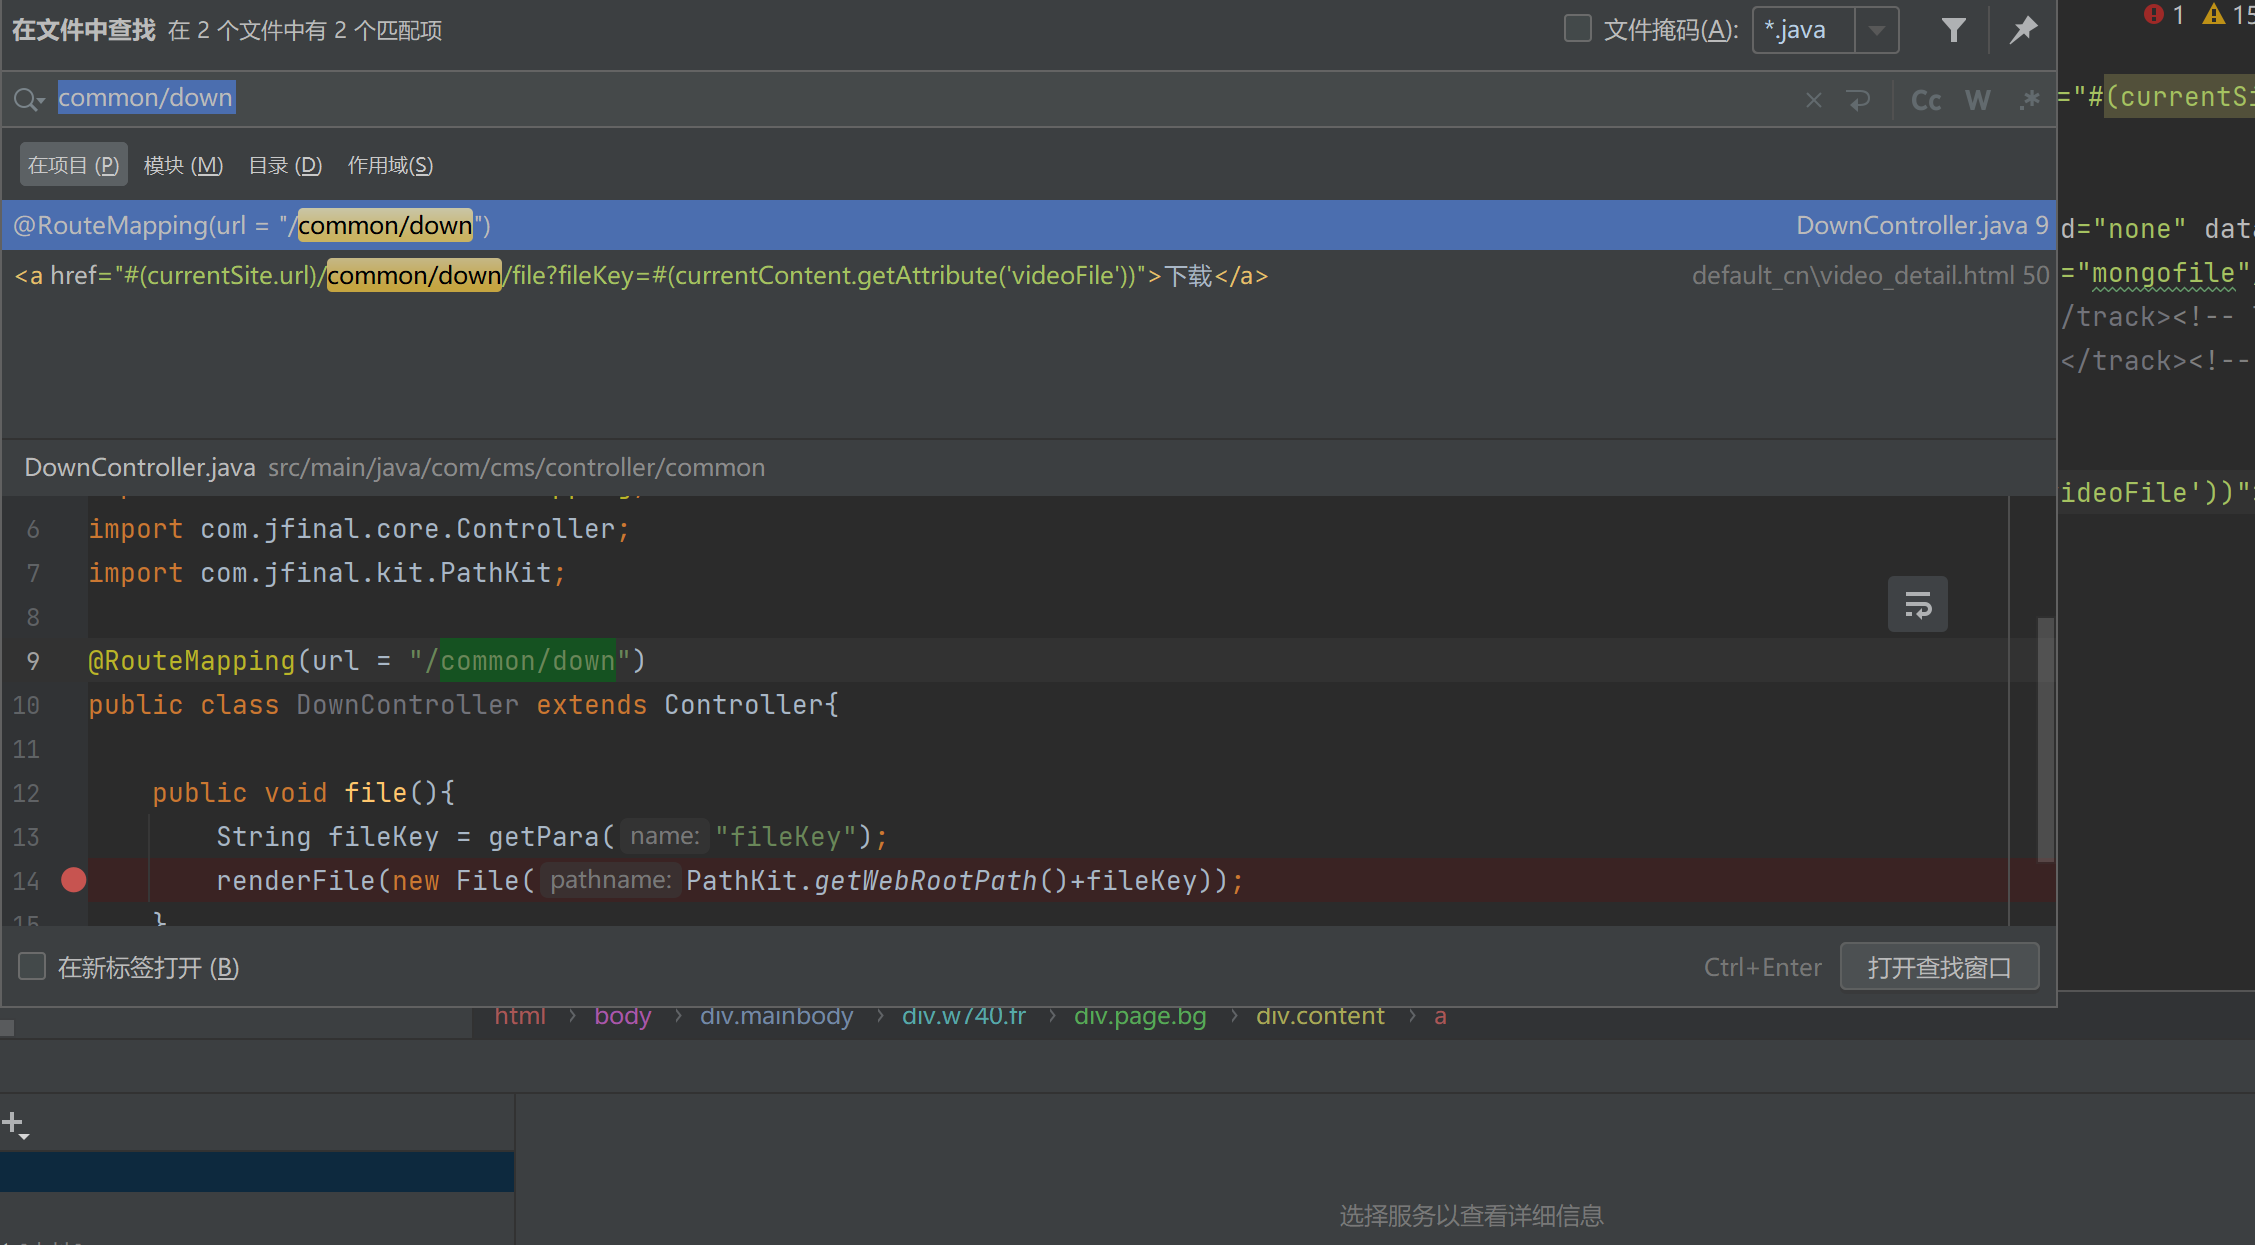Click the getPara call on line 13
The height and width of the screenshot is (1245, 2255).
coord(543,837)
